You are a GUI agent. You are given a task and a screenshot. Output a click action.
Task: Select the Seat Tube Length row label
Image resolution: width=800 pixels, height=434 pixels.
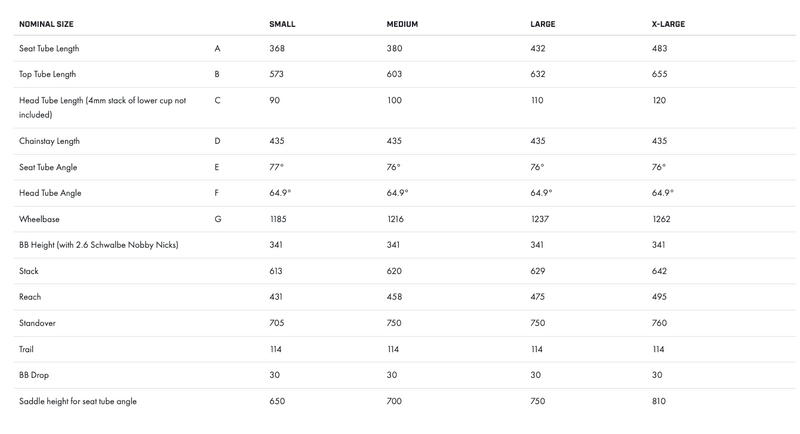[49, 48]
